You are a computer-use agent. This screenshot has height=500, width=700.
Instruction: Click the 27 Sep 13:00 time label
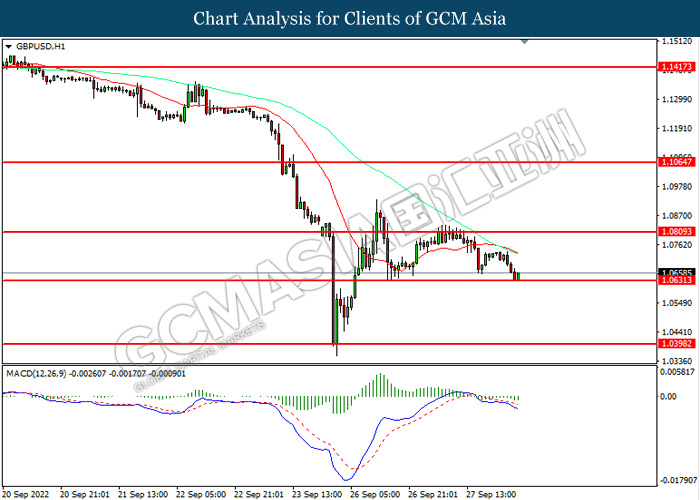(491, 495)
